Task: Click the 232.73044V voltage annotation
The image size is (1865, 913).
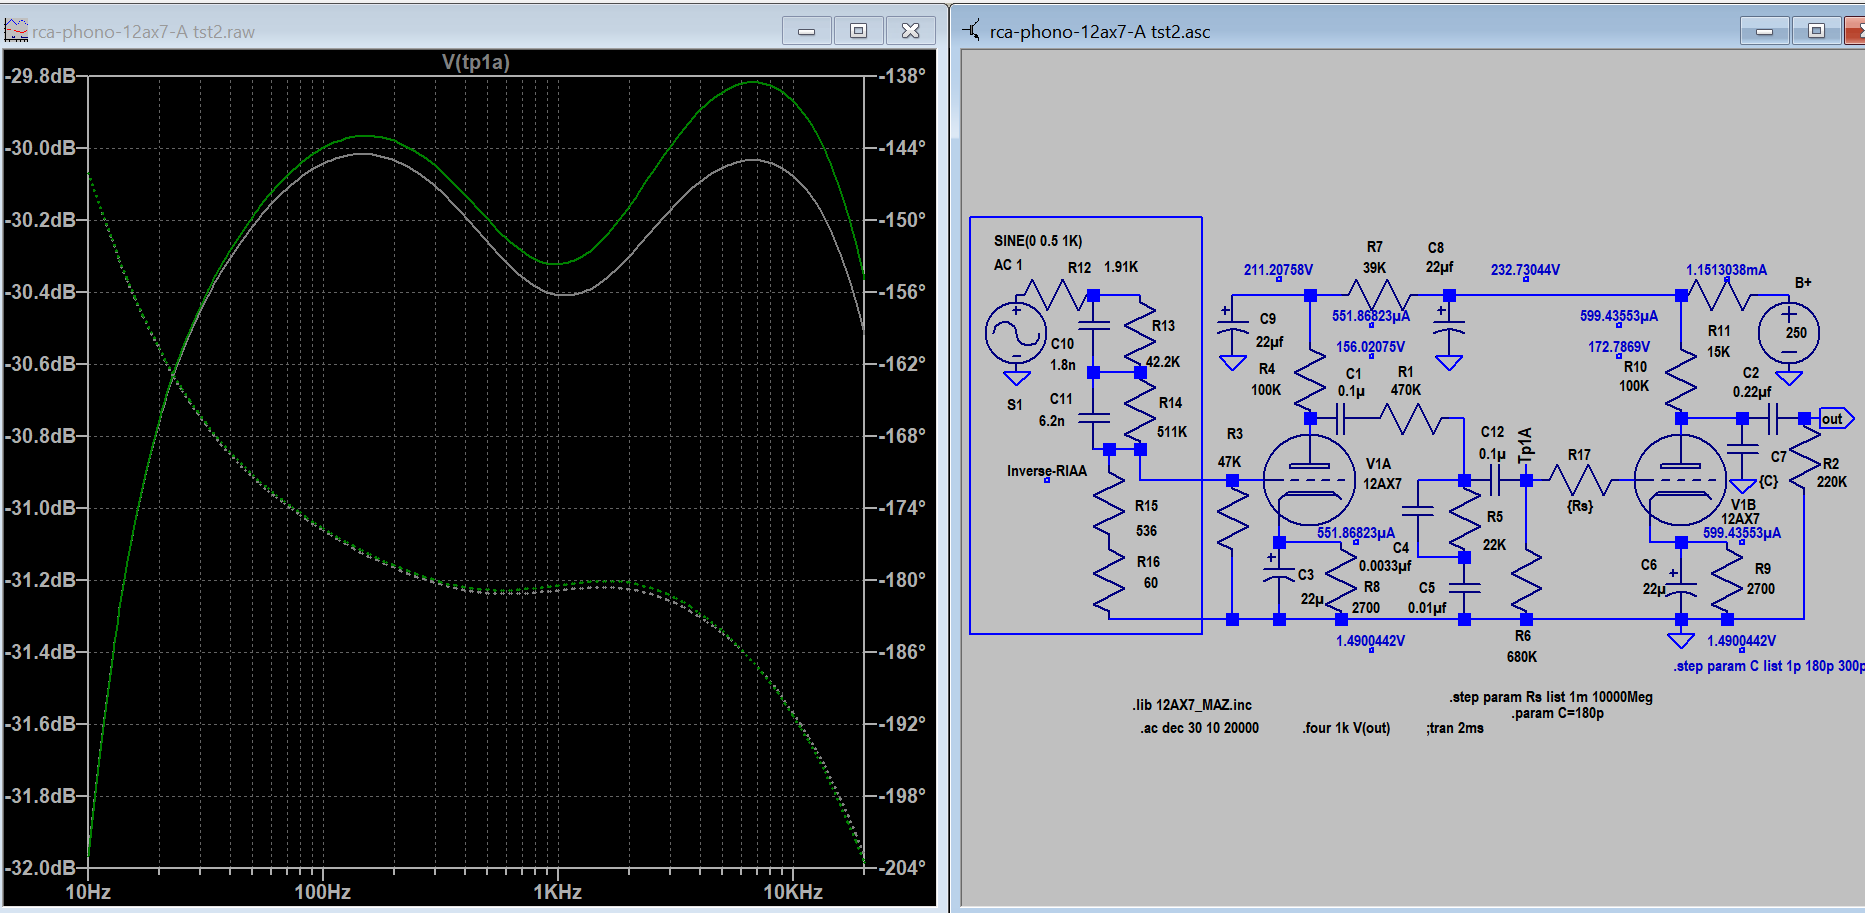Action: point(1525,270)
